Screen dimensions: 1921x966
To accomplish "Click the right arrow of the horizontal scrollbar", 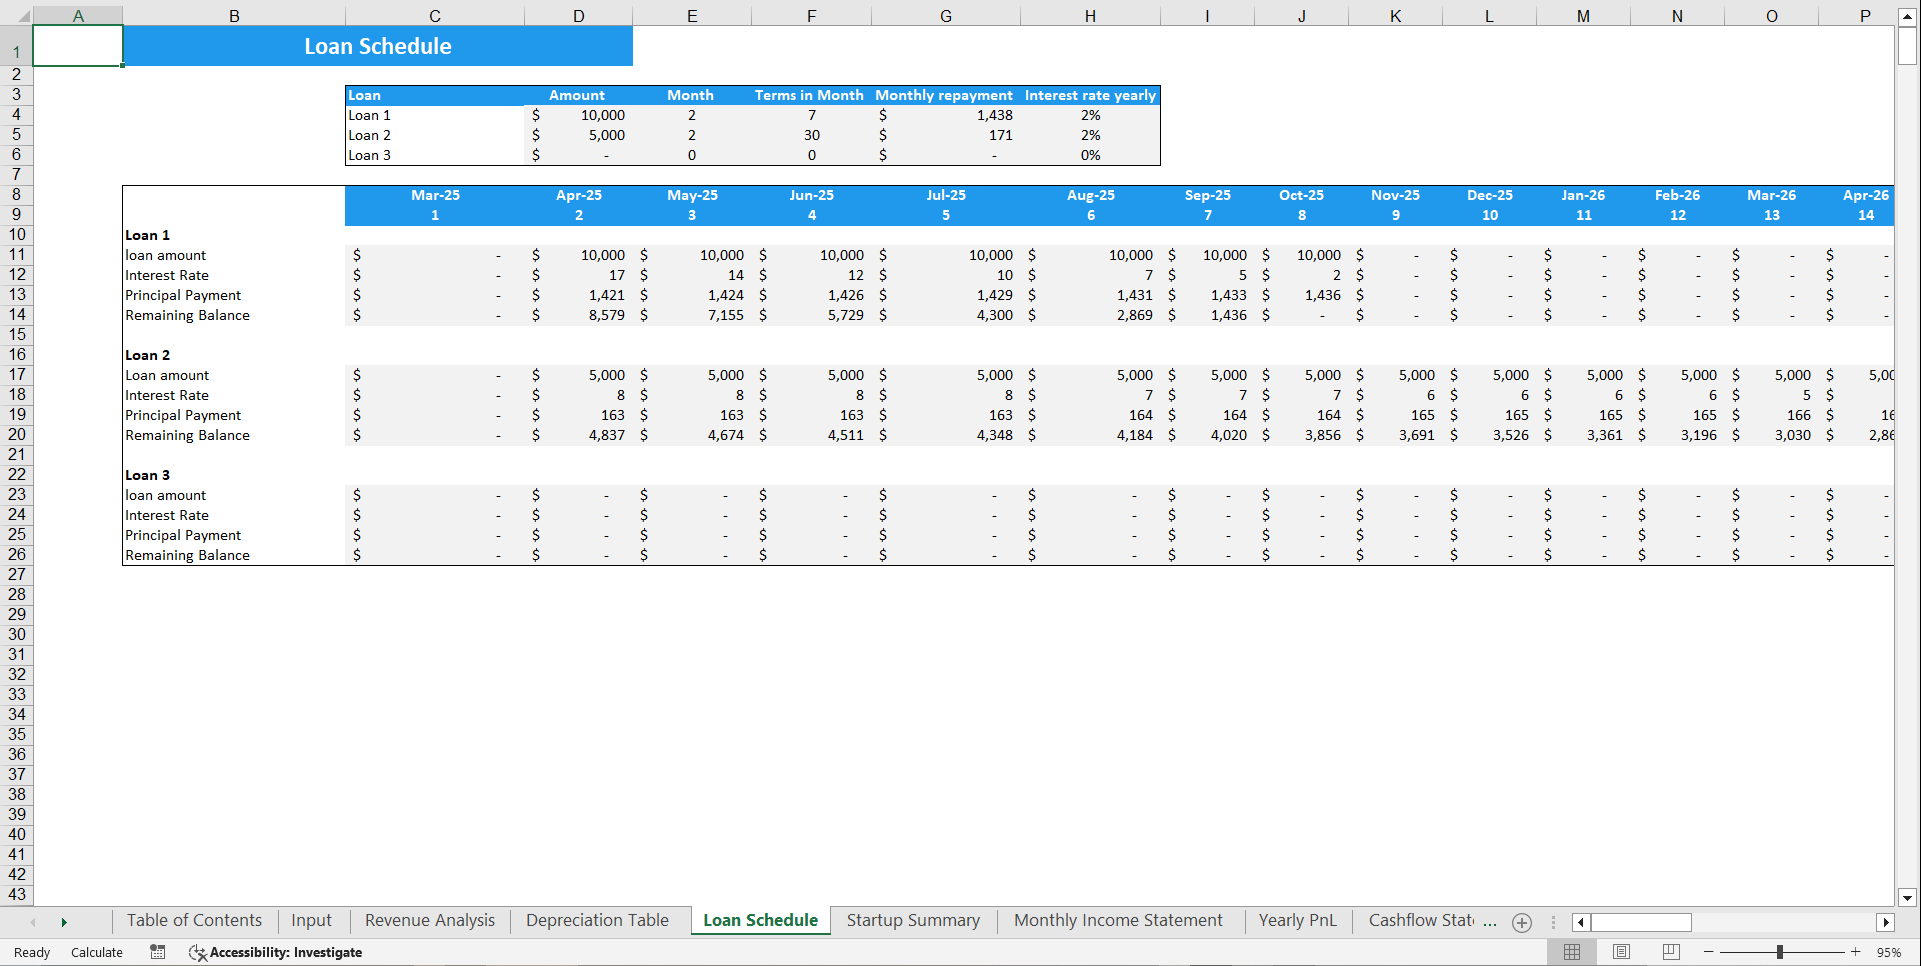I will coord(1887,922).
